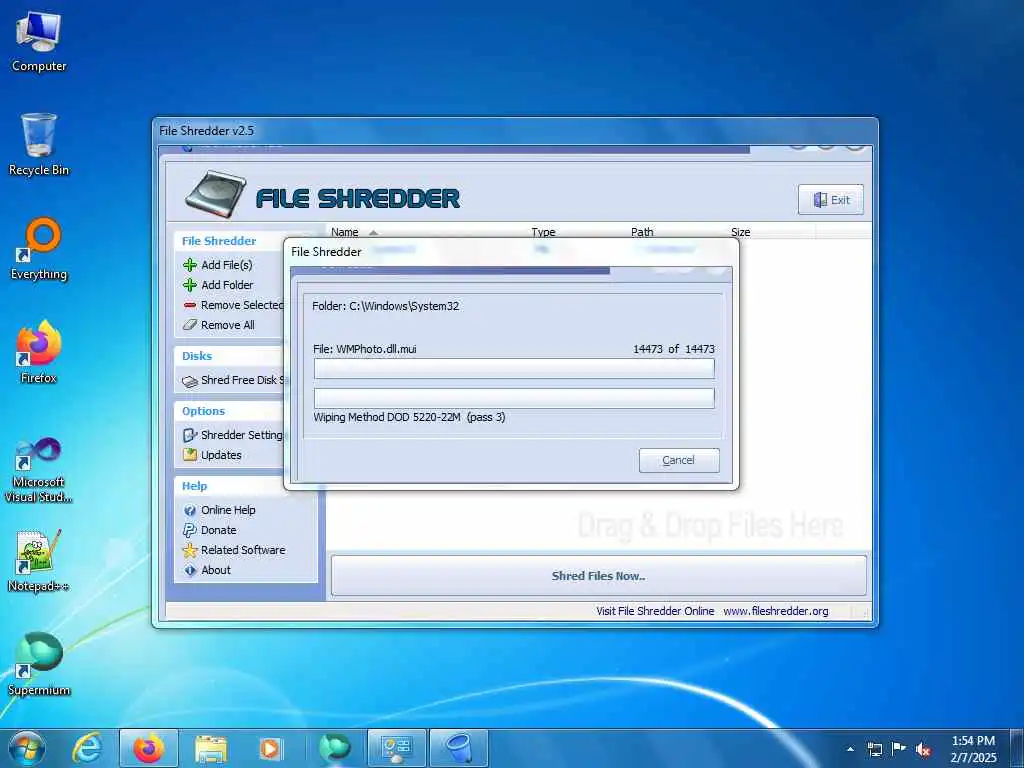Select the Supermium desktop shortcut
The height and width of the screenshot is (768, 1024).
pyautogui.click(x=39, y=664)
